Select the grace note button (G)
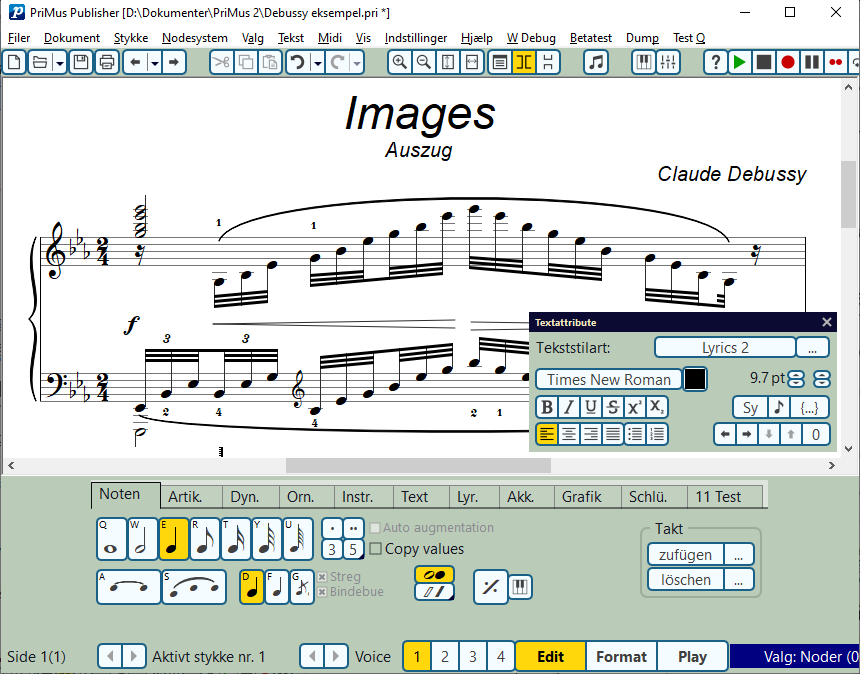 click(302, 587)
